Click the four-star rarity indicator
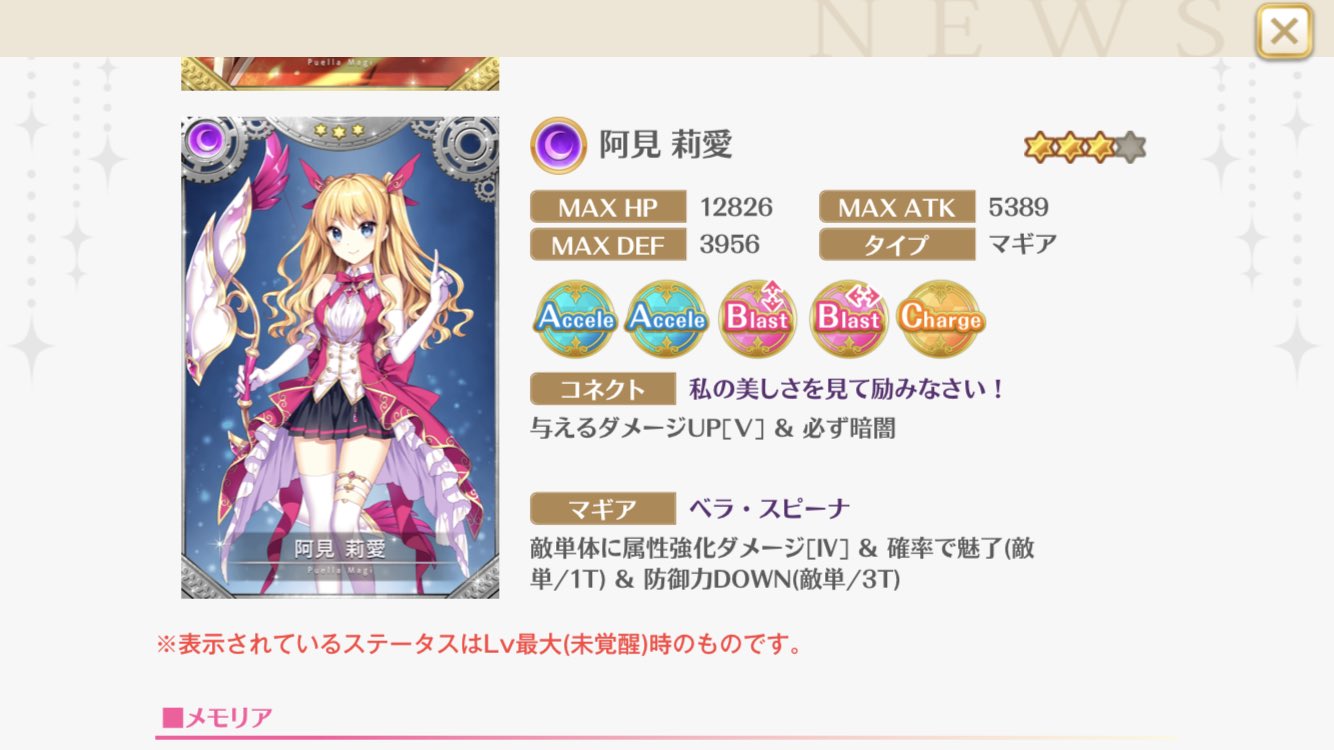The height and width of the screenshot is (750, 1334). [1085, 148]
